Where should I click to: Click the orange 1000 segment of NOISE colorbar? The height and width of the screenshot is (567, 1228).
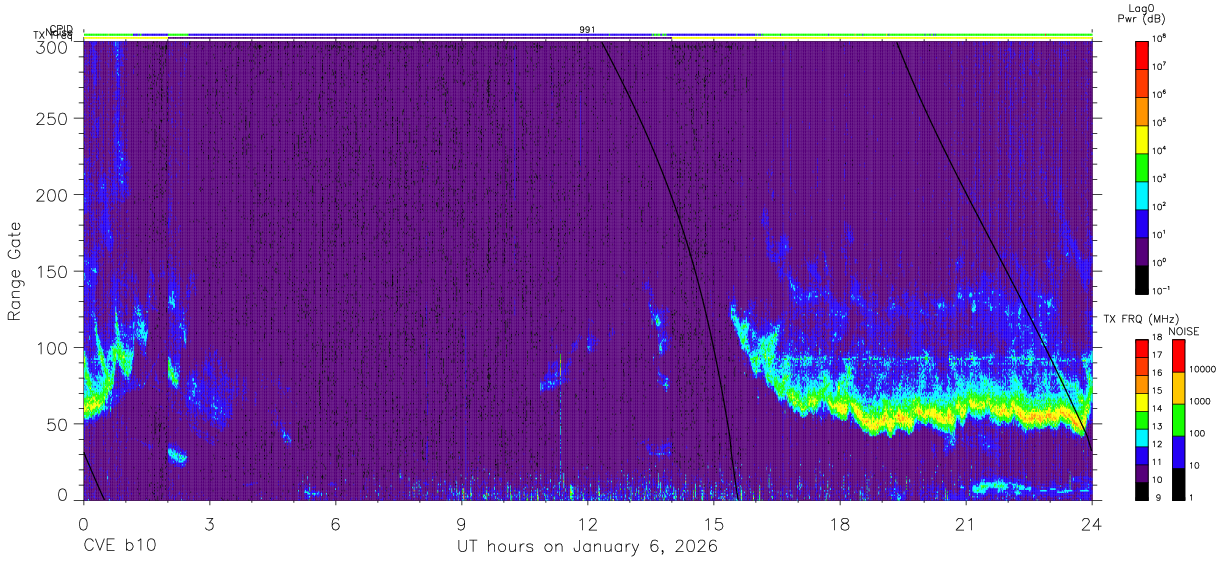coord(1178,387)
